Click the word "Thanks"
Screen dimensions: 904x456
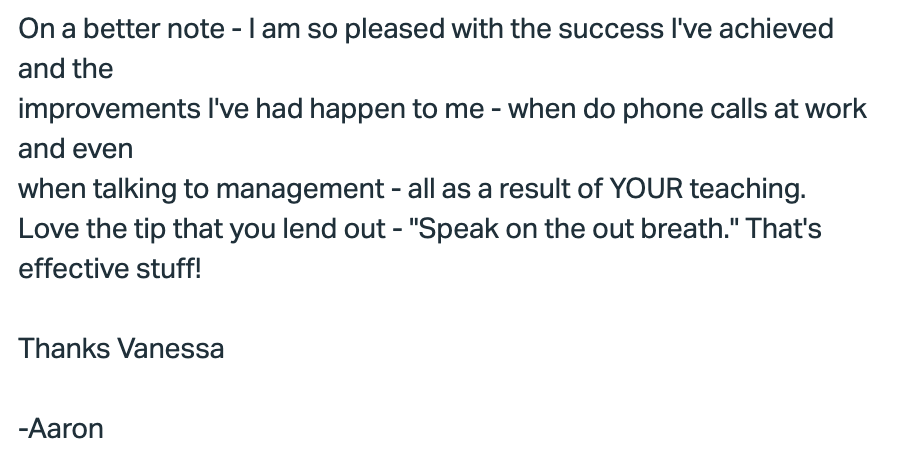pos(64,349)
